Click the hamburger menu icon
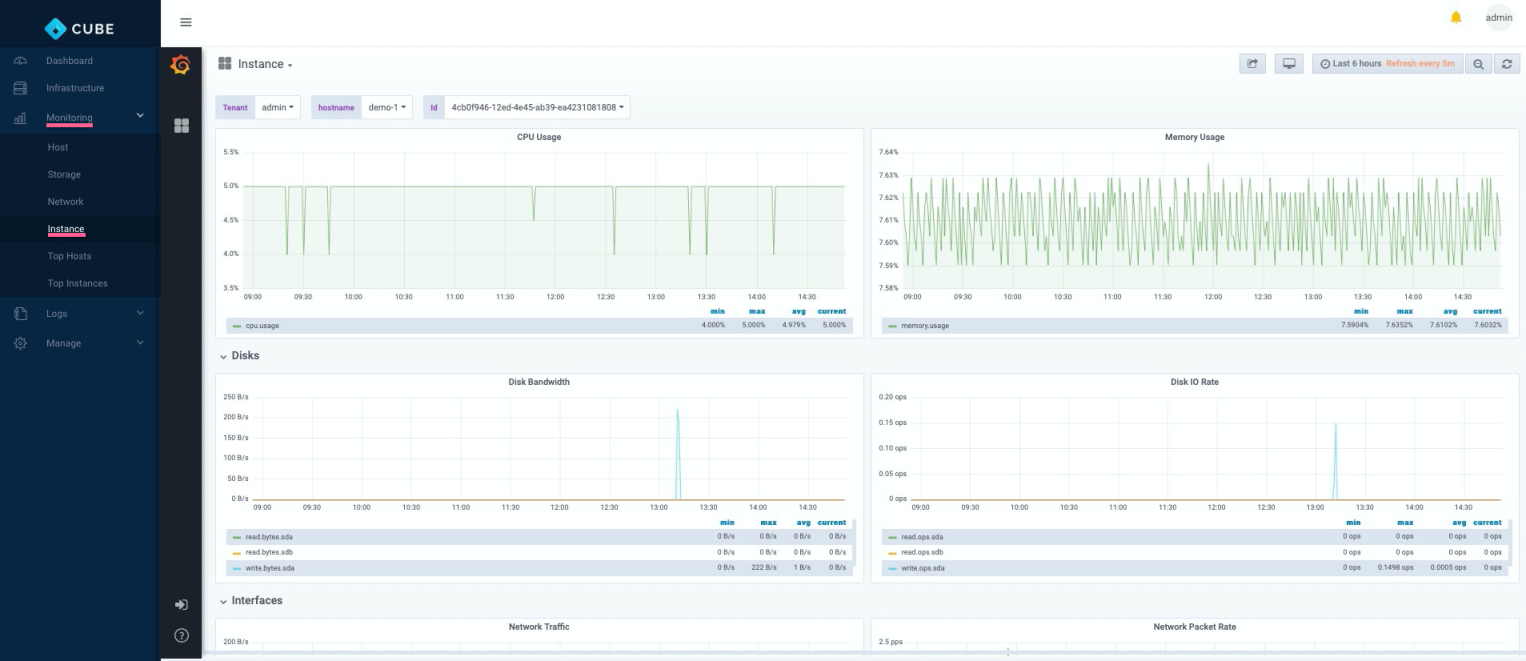The image size is (1526, 661). pyautogui.click(x=185, y=22)
